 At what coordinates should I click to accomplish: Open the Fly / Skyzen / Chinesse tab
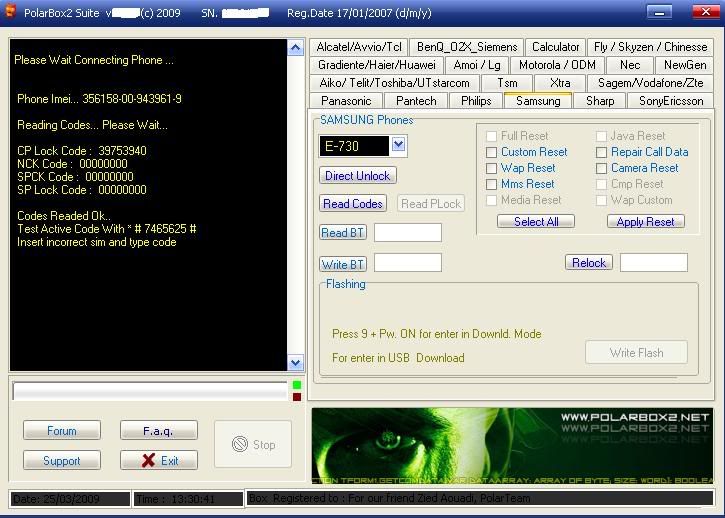click(x=650, y=47)
